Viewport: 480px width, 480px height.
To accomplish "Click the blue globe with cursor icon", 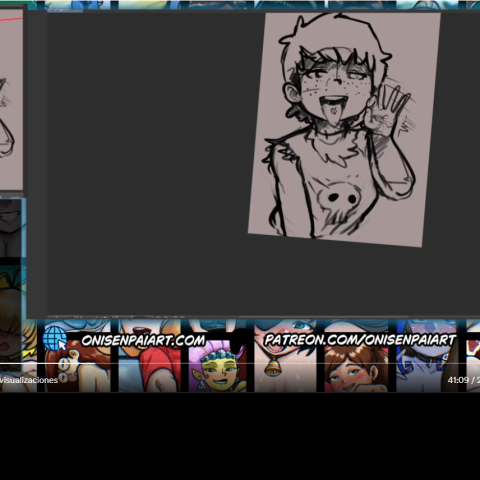I will pos(55,338).
